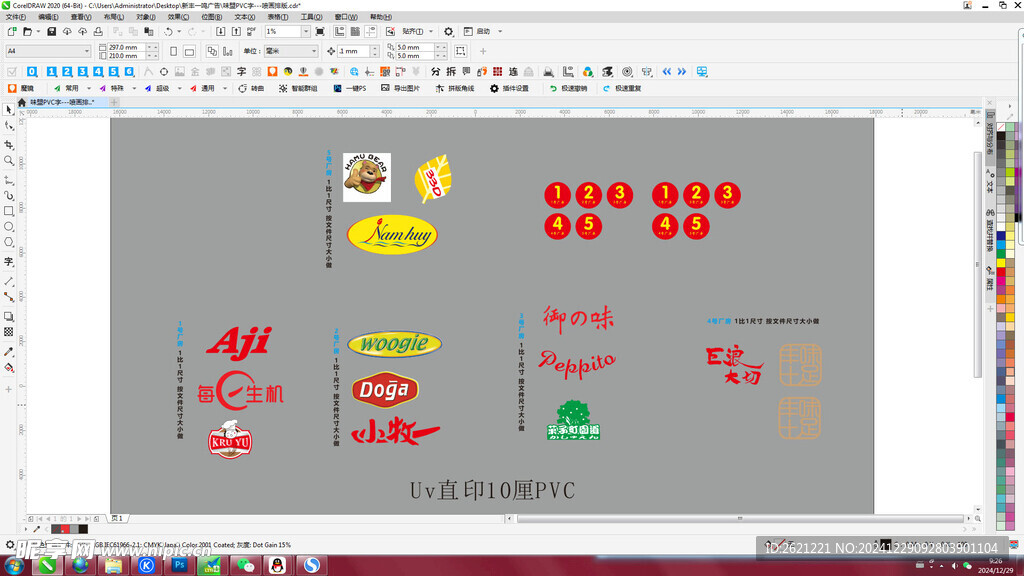
Task: Expand the 启动 launch dropdown
Action: pyautogui.click(x=500, y=31)
